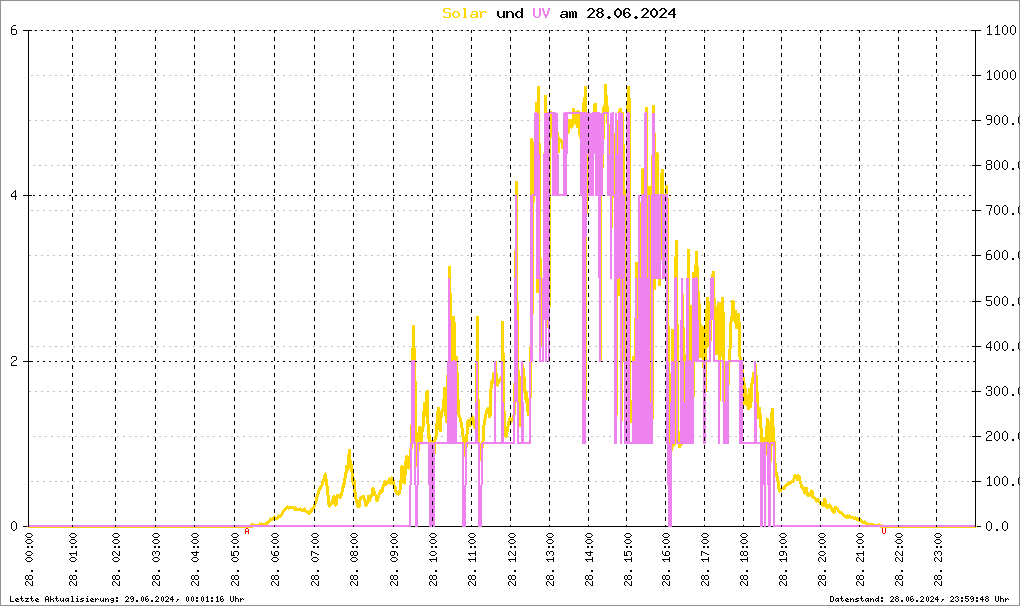Click the right axis label '1000'
Screen dimensions: 1020x606
pos(1002,75)
